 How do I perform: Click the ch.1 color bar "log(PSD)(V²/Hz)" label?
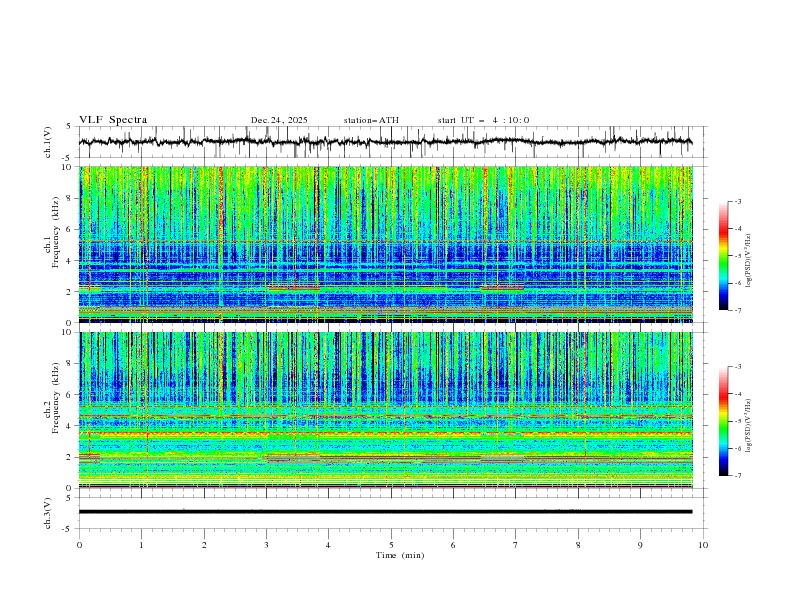(x=749, y=260)
